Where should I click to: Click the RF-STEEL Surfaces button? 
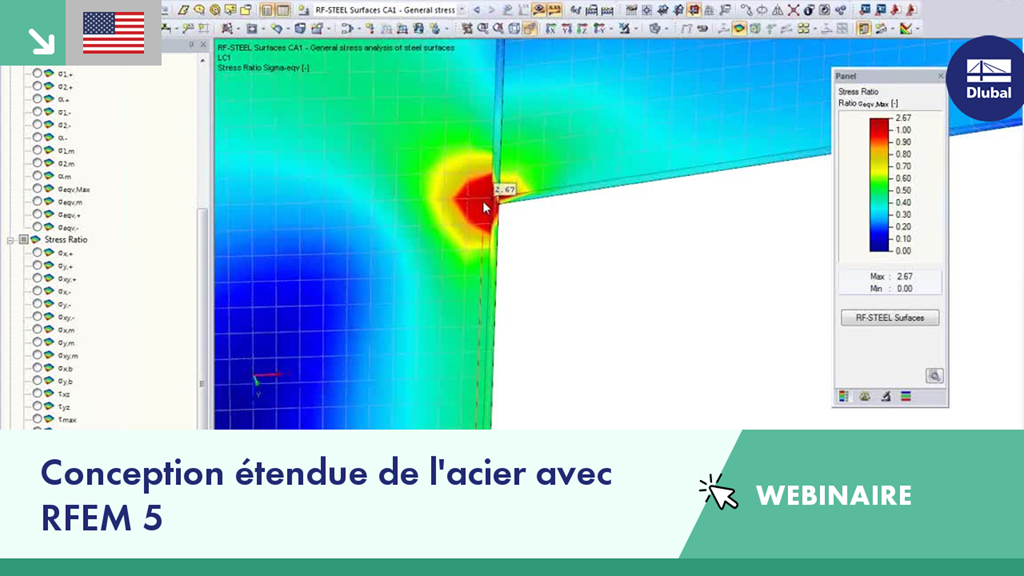(890, 318)
